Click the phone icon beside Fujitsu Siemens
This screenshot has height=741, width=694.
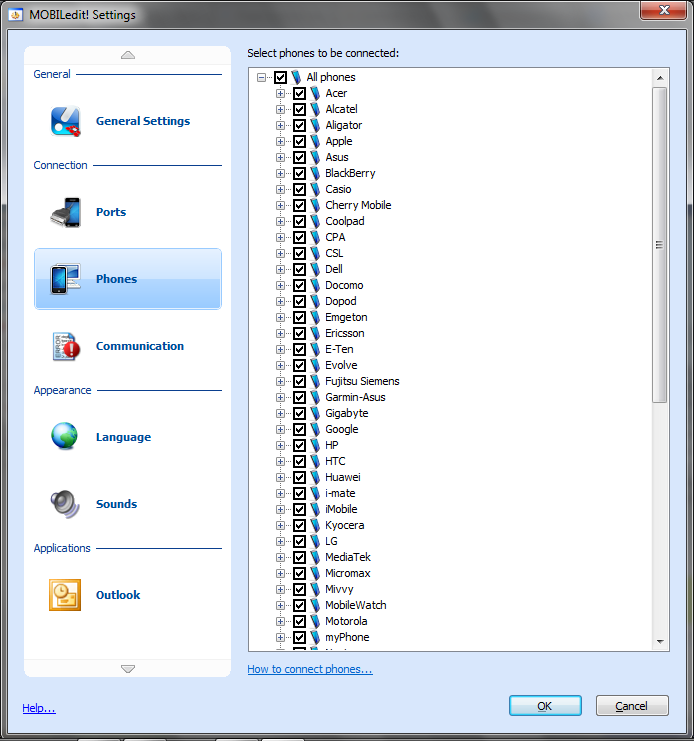pos(315,381)
